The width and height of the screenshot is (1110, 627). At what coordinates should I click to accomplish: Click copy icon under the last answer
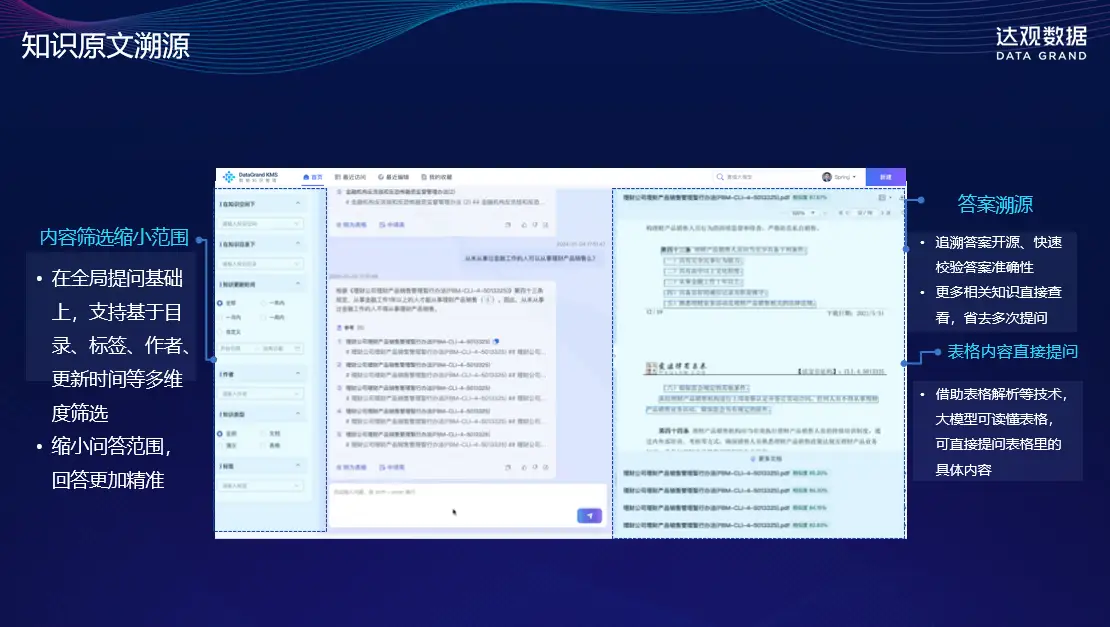click(508, 467)
